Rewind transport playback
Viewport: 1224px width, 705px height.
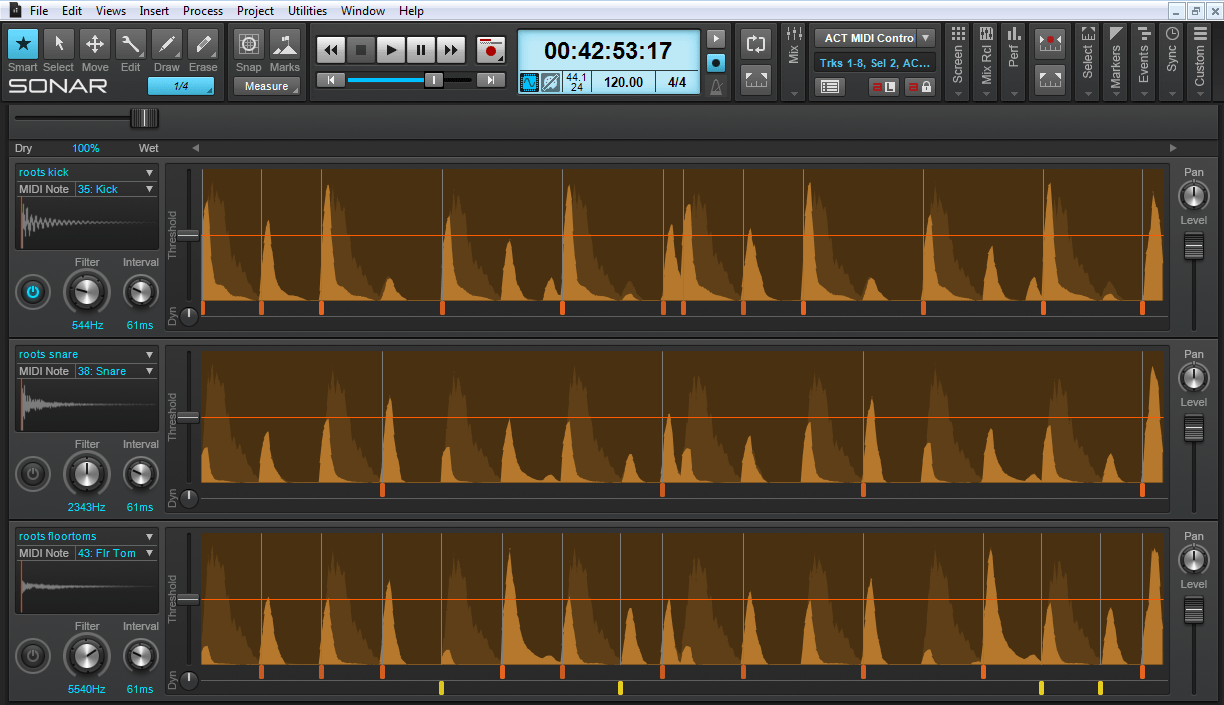[x=332, y=49]
